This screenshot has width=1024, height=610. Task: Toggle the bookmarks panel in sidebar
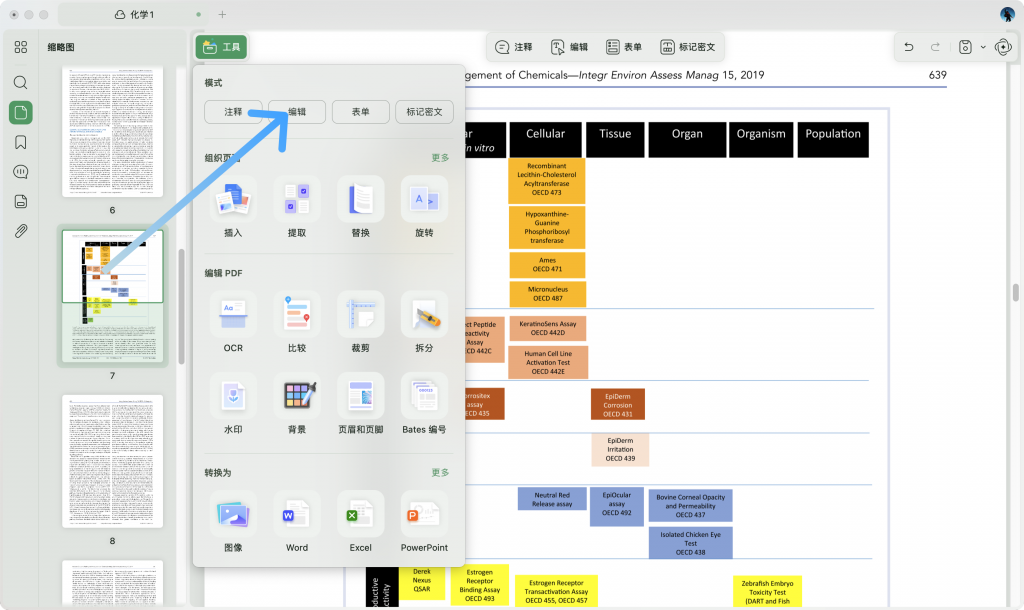coord(21,142)
